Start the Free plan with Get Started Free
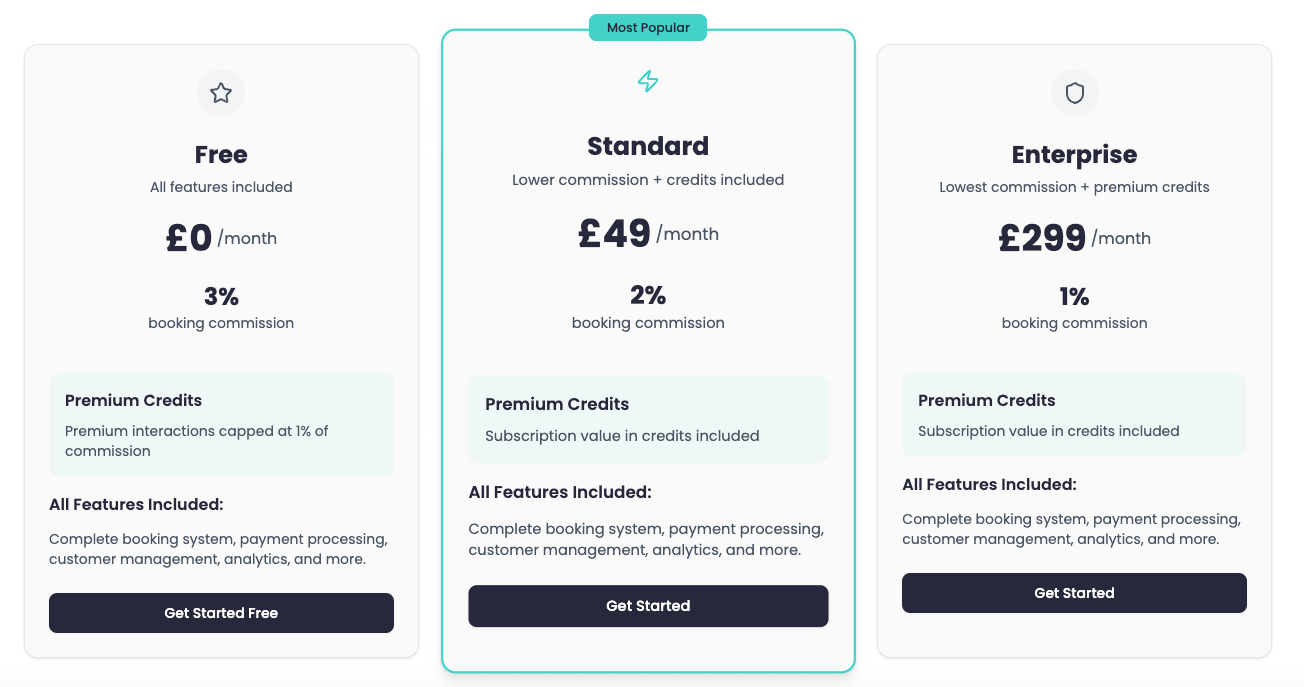The height and width of the screenshot is (687, 1304). pyautogui.click(x=221, y=613)
